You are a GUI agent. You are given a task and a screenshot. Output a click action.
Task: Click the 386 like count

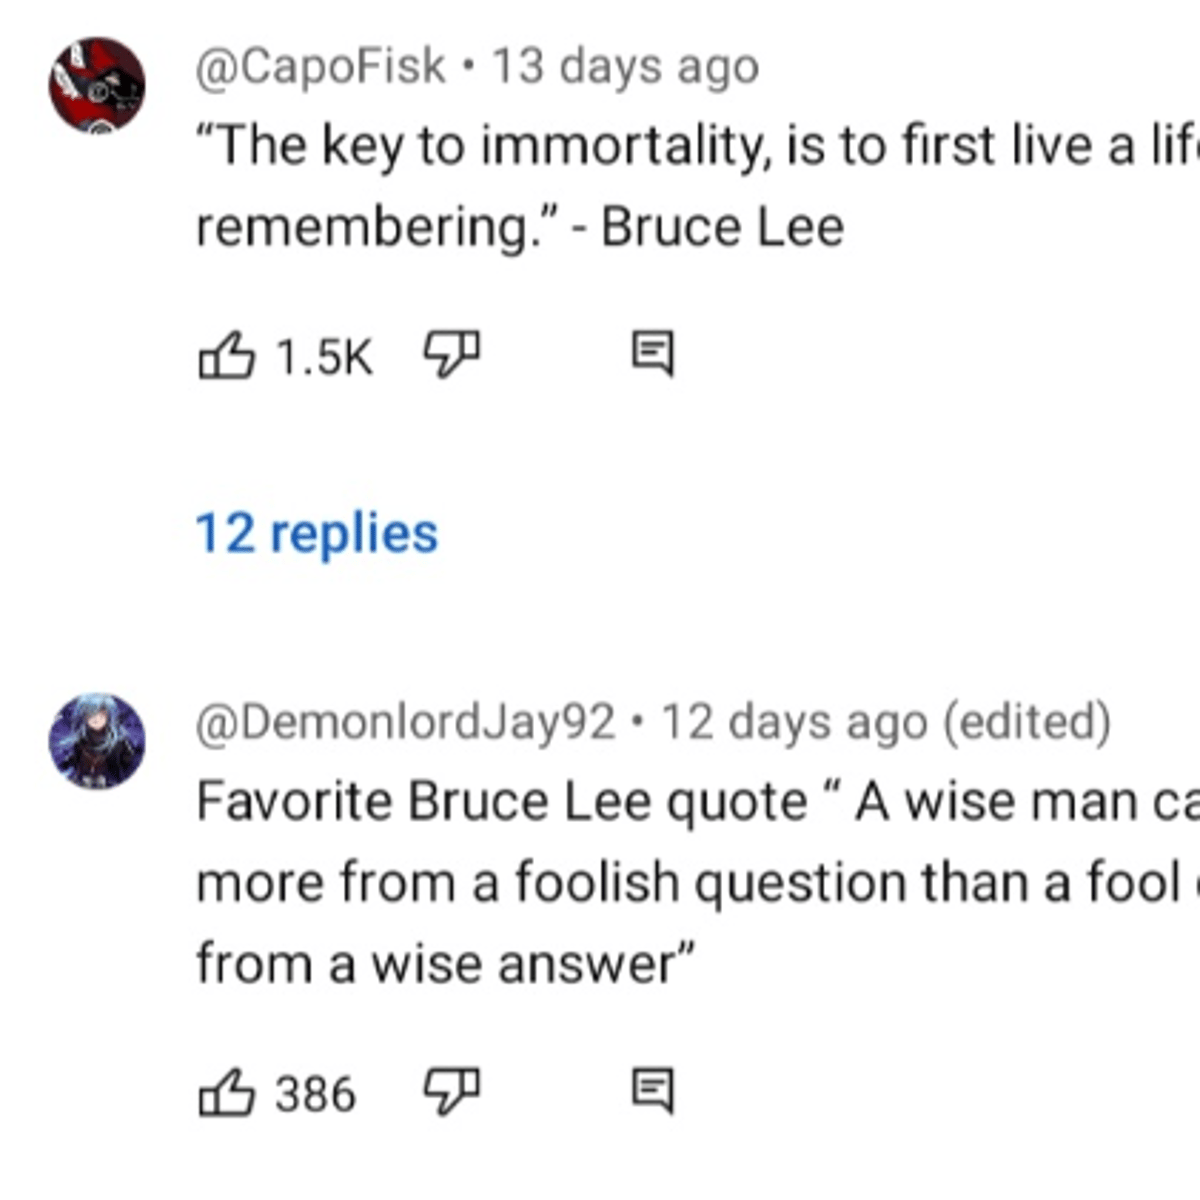[315, 1093]
